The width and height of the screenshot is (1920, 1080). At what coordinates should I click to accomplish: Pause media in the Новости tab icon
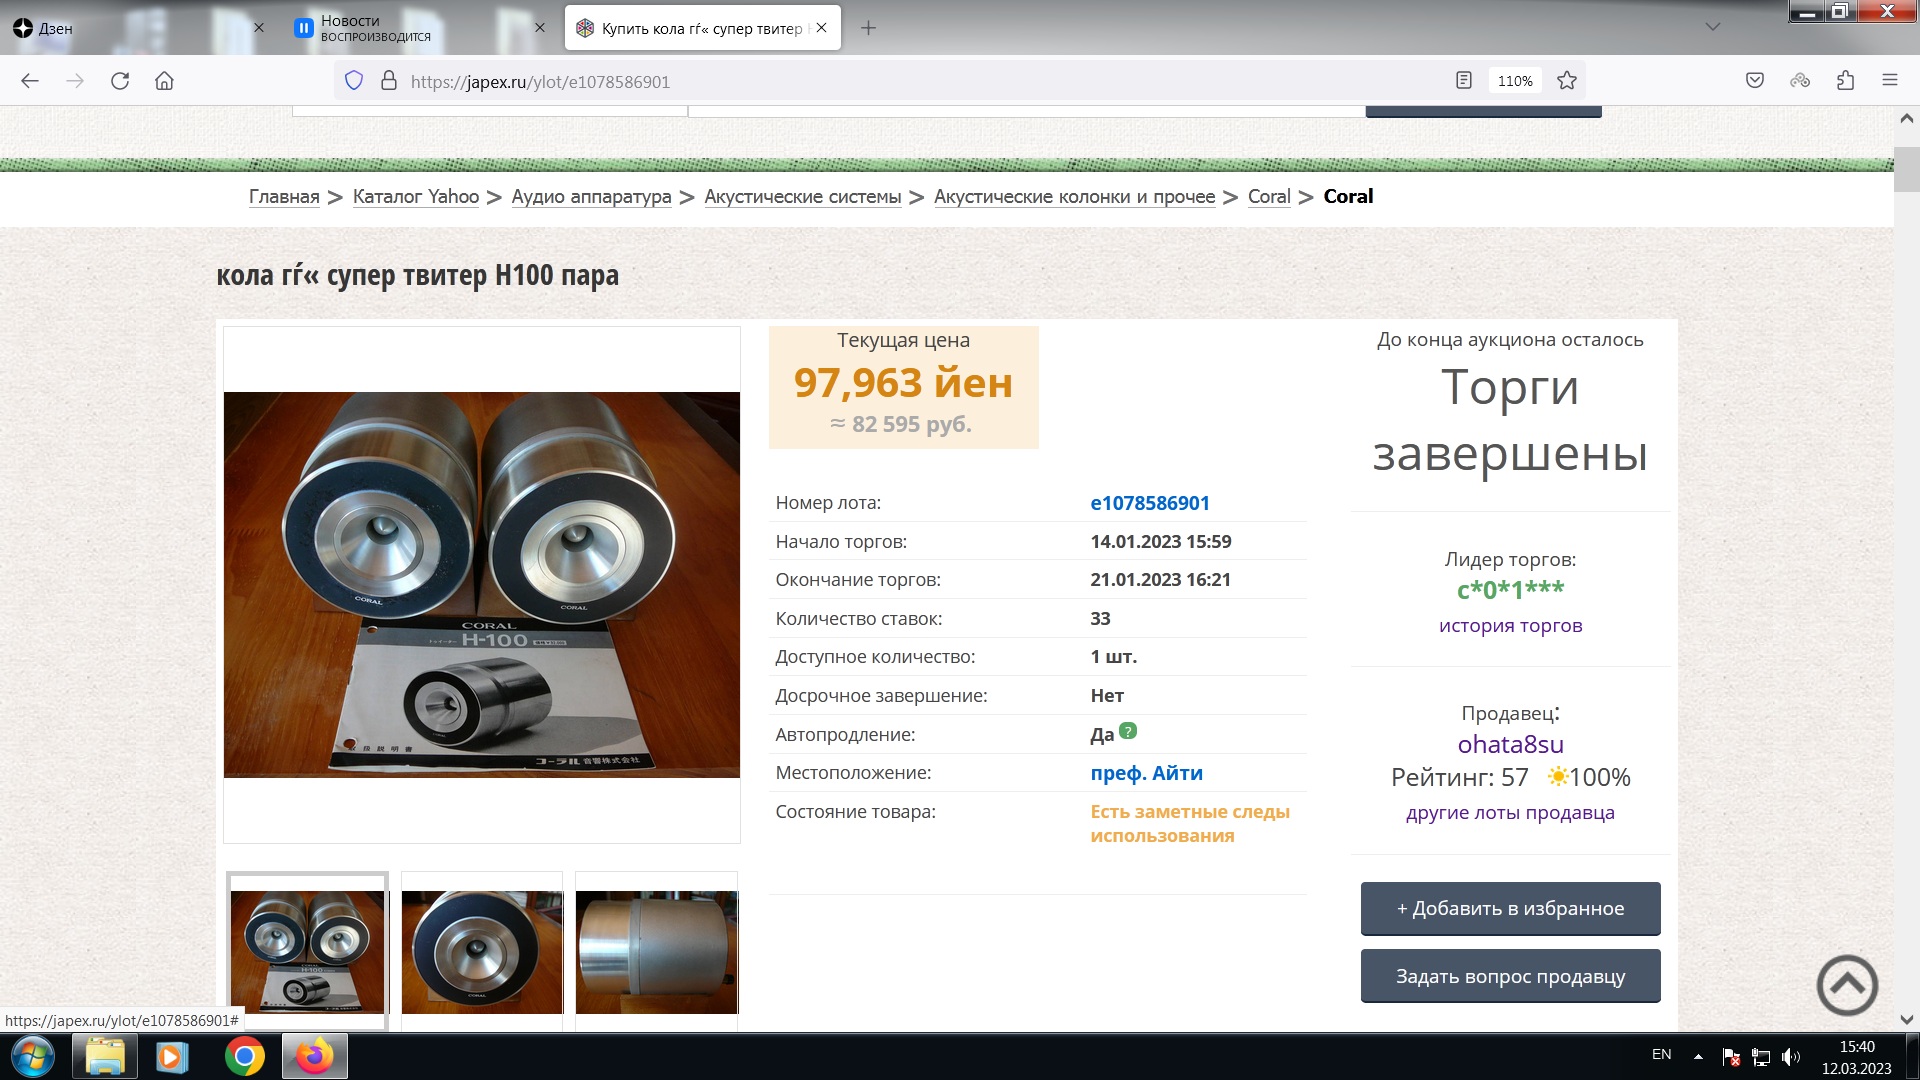[303, 28]
